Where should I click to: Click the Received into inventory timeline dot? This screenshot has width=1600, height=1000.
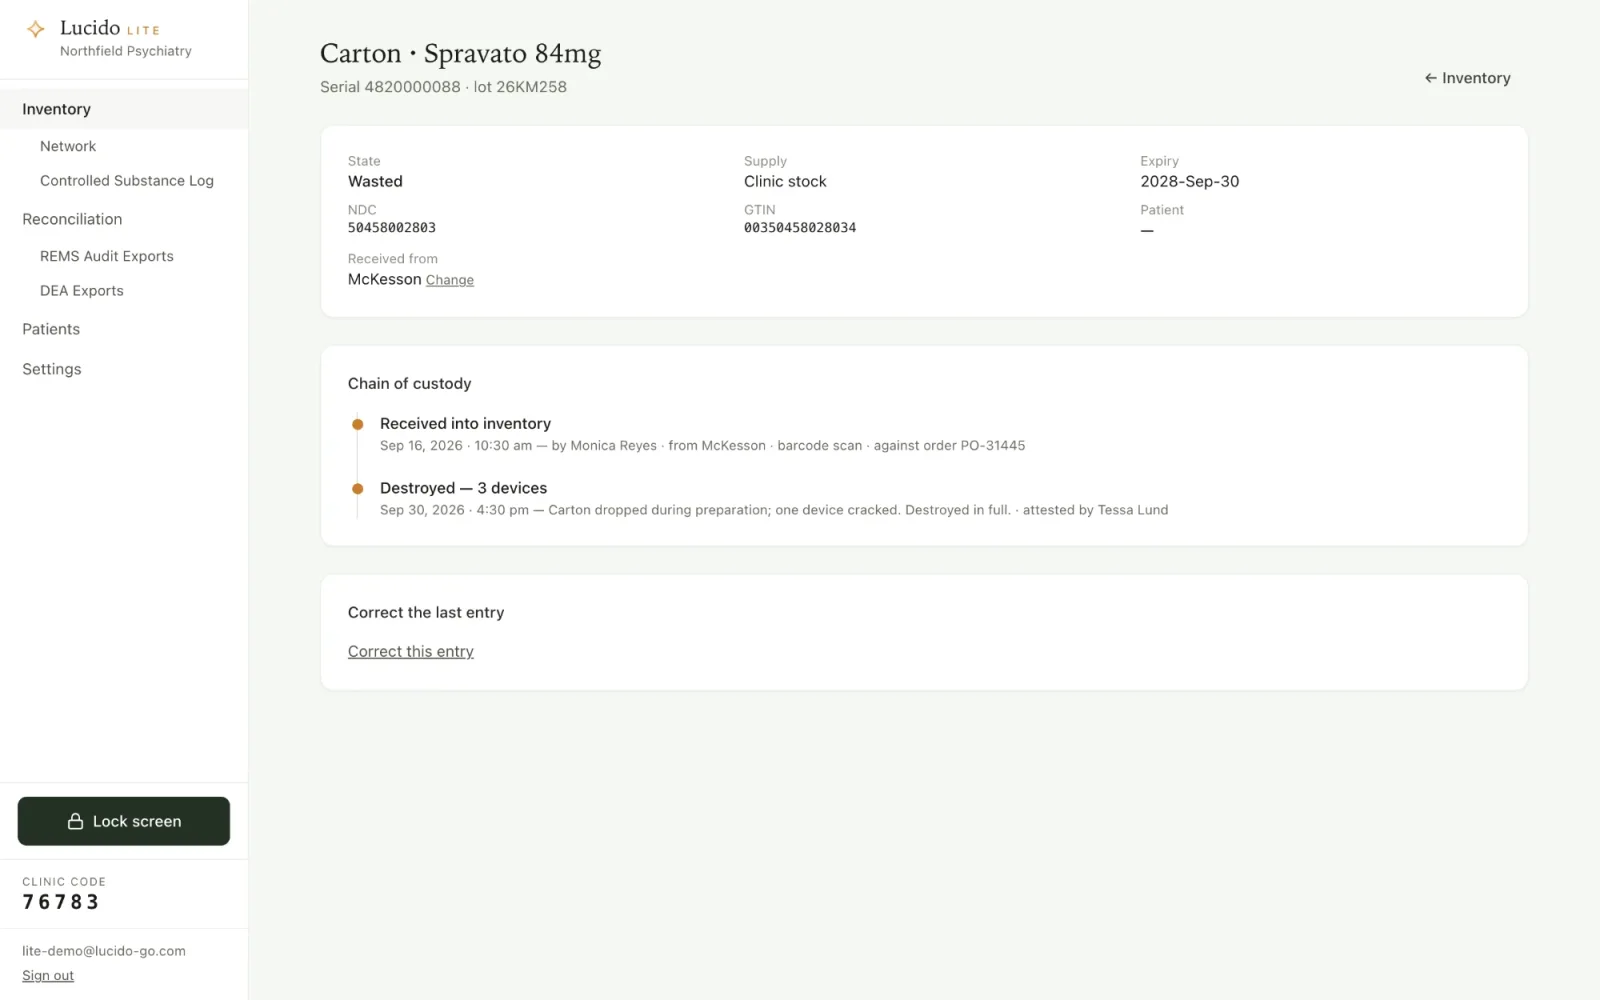(x=357, y=424)
